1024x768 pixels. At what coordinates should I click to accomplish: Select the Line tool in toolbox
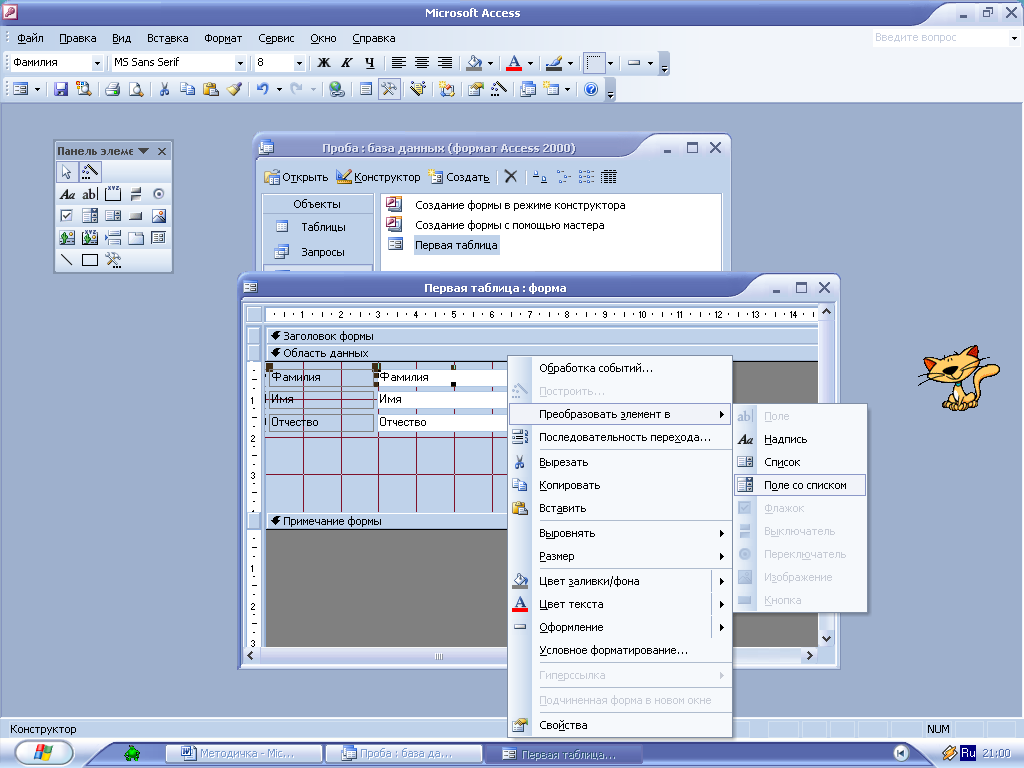pos(67,260)
